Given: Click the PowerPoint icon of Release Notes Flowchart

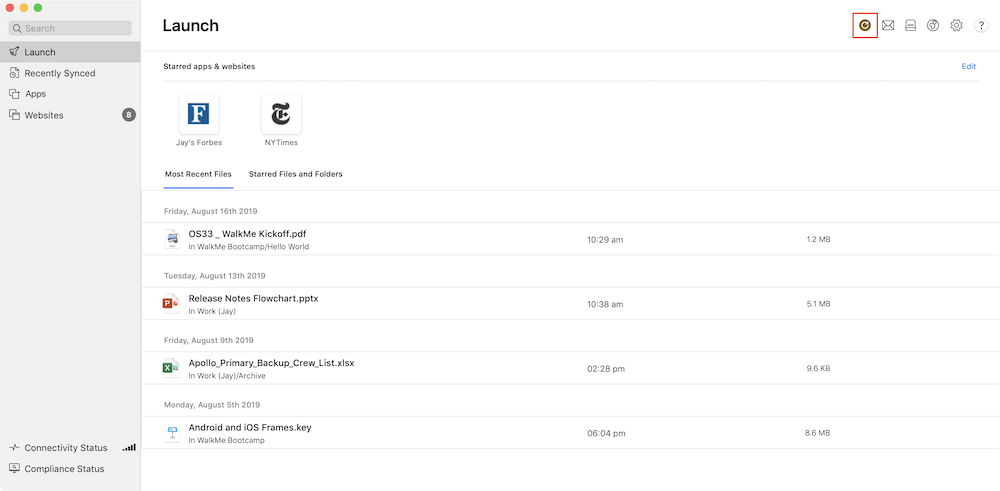Looking at the screenshot, I should (172, 304).
